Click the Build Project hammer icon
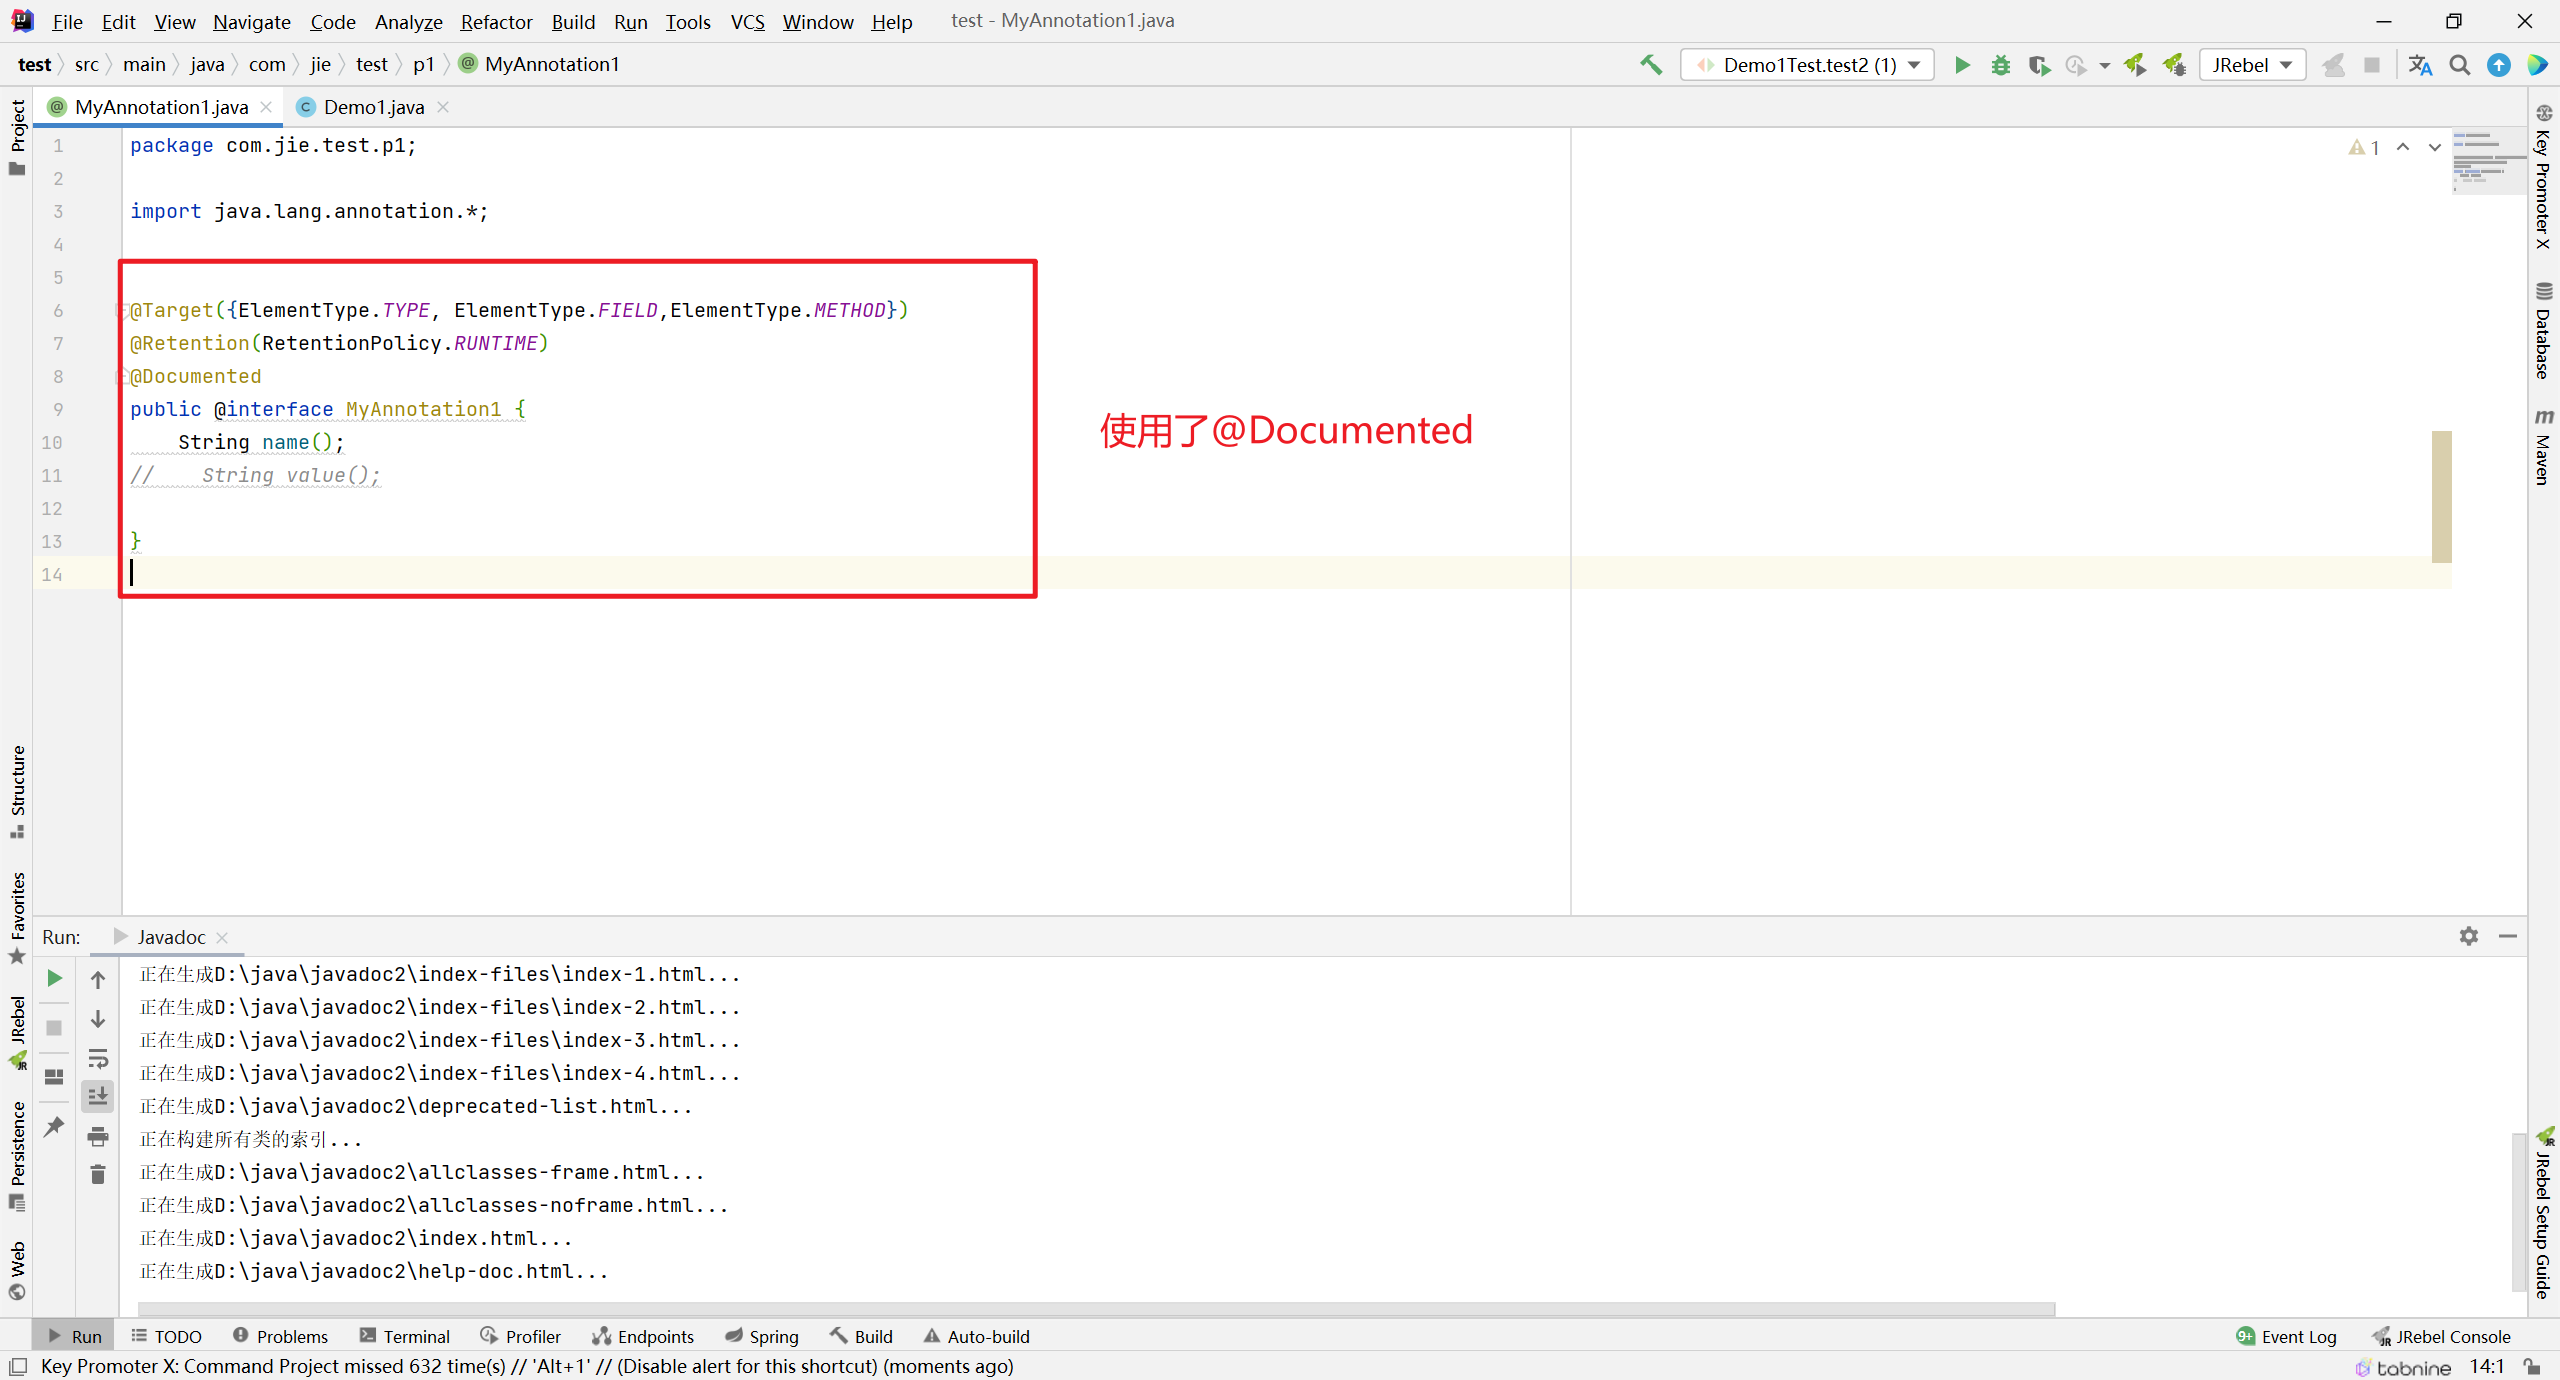Screen dimensions: 2560x1380 pos(1651,65)
